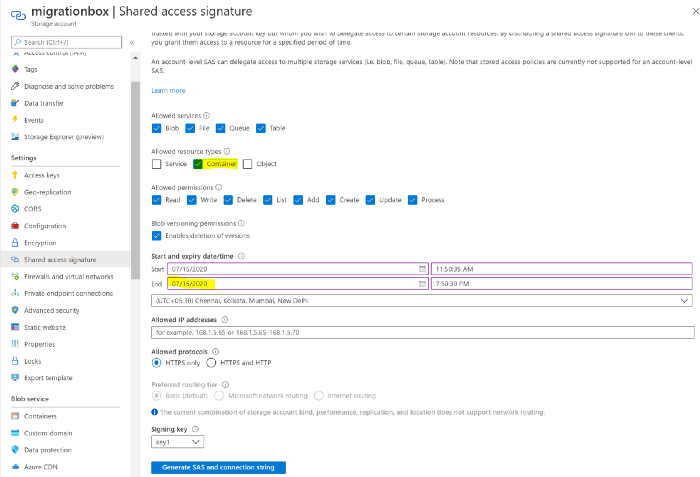Click the Configuration toolbox icon
This screenshot has height=477, width=700.
[x=15, y=226]
